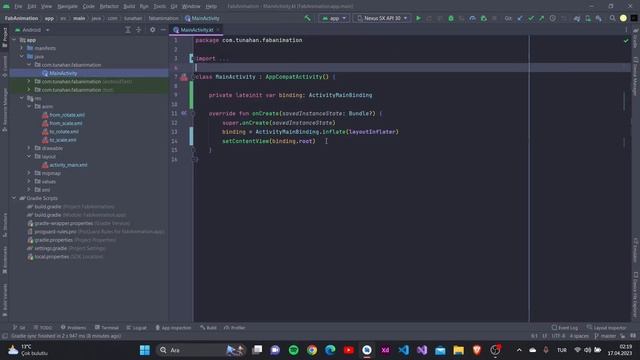Open Adobe XD from the taskbar
640x360 pixels.
385,350
